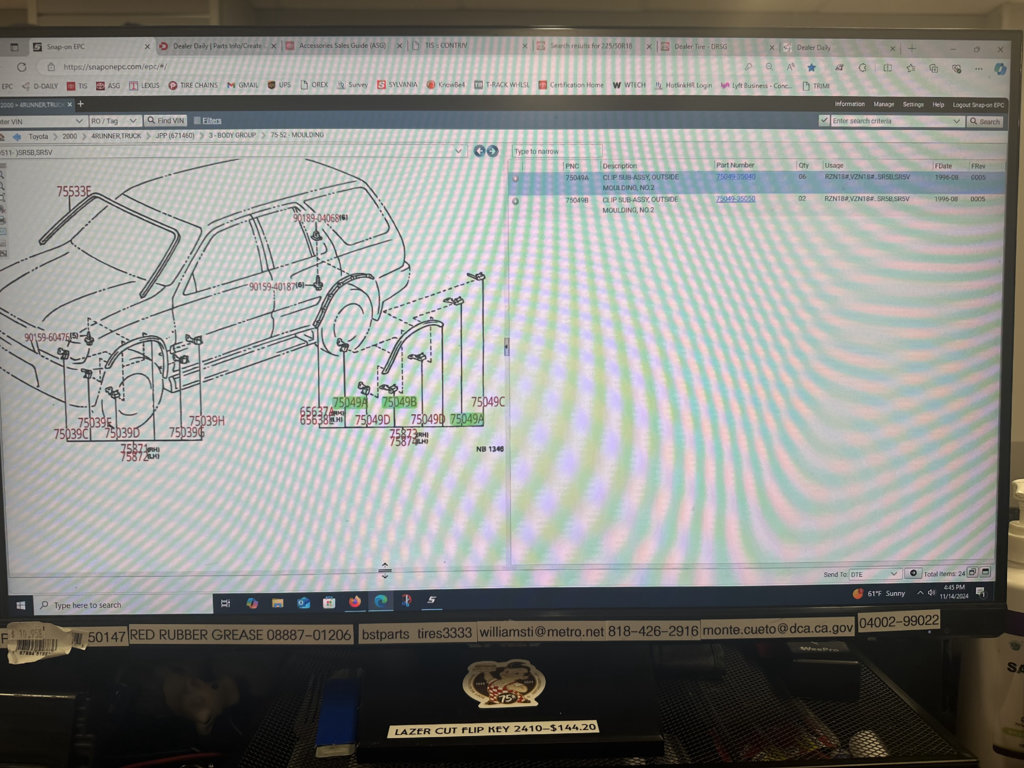Open the browser zoom magnifier icon
Image resolution: width=1024 pixels, height=768 pixels.
coord(769,67)
